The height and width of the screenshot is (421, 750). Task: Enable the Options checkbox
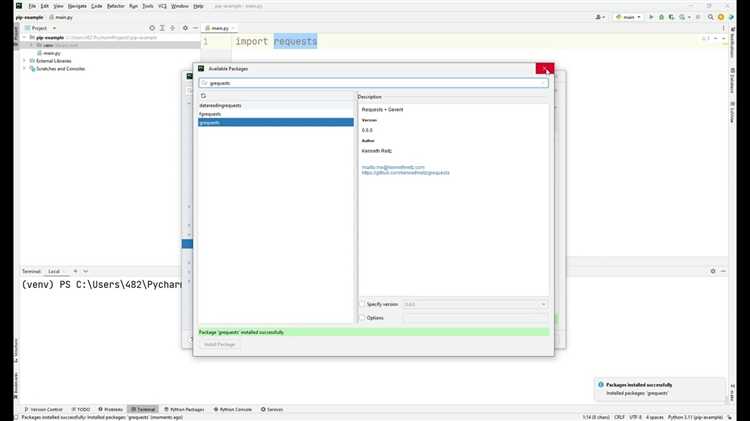(x=363, y=318)
